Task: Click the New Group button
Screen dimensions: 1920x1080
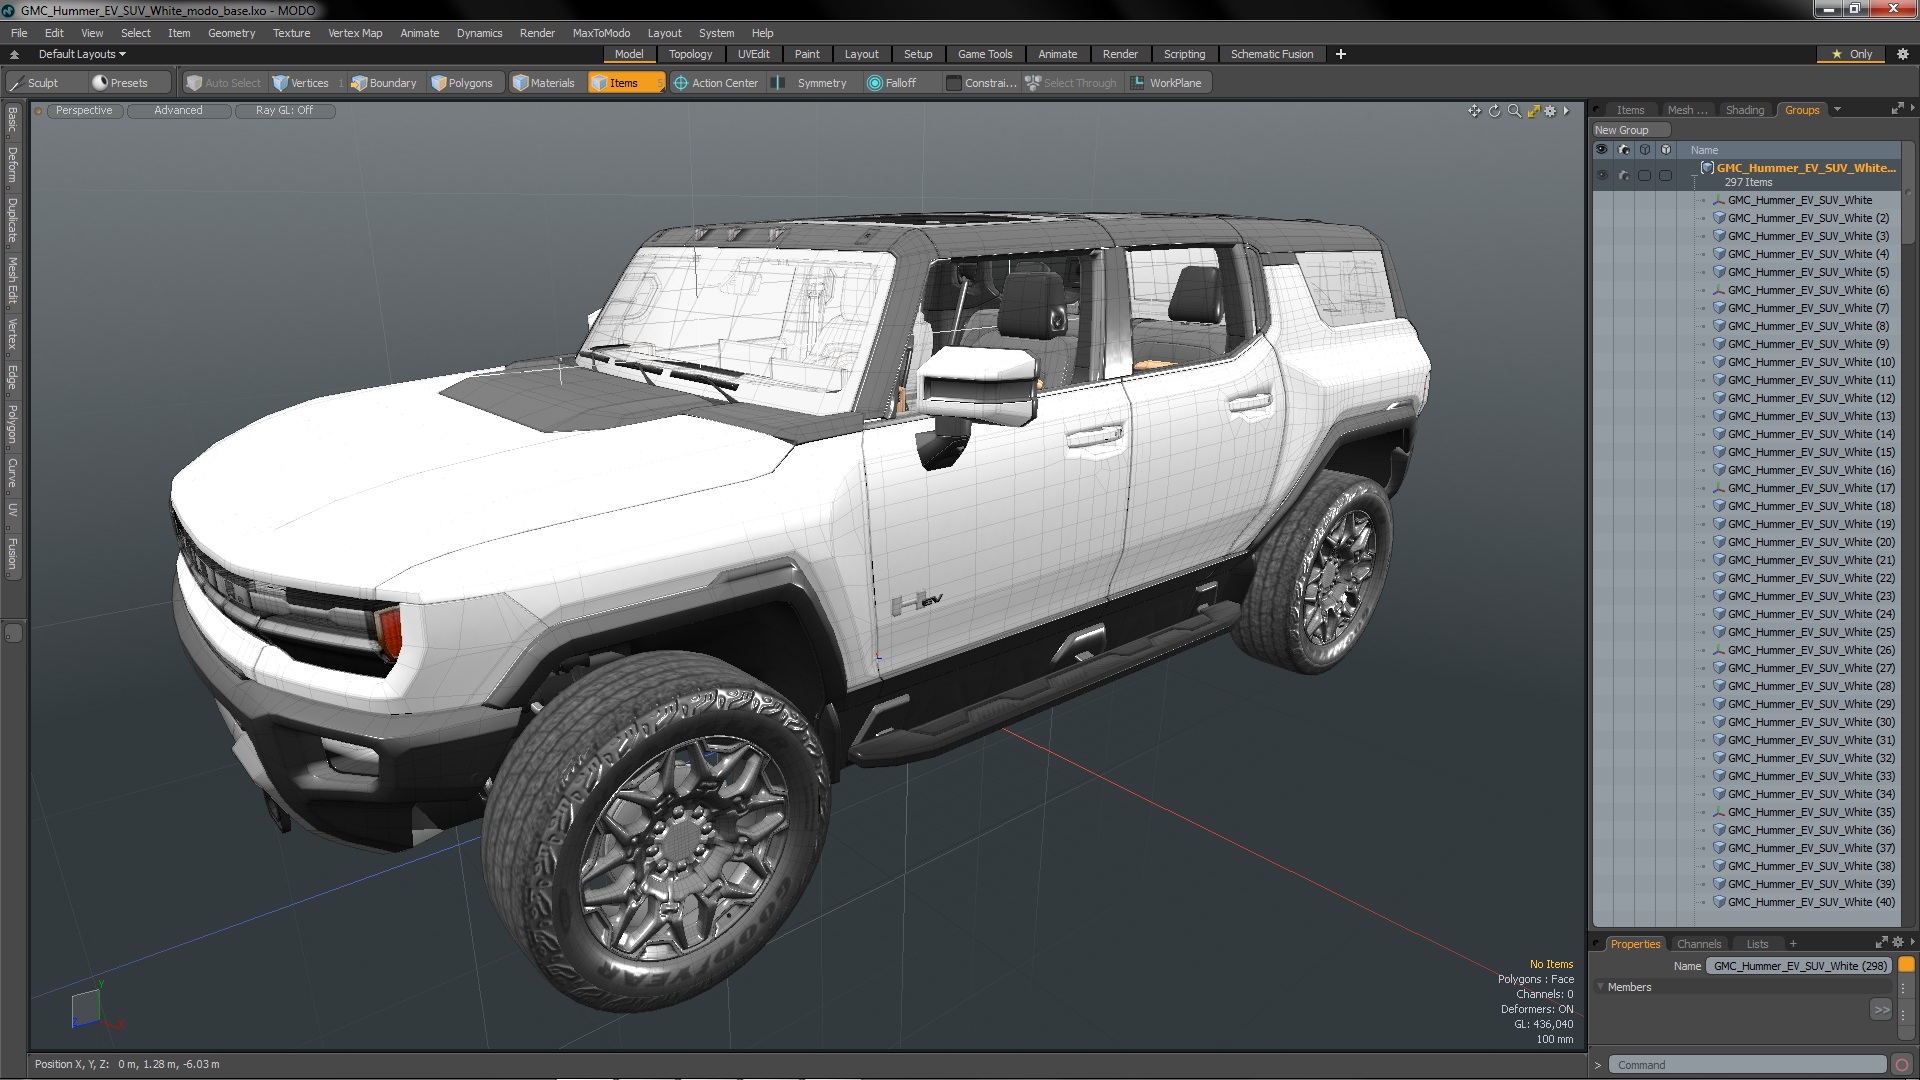Action: (x=1631, y=130)
